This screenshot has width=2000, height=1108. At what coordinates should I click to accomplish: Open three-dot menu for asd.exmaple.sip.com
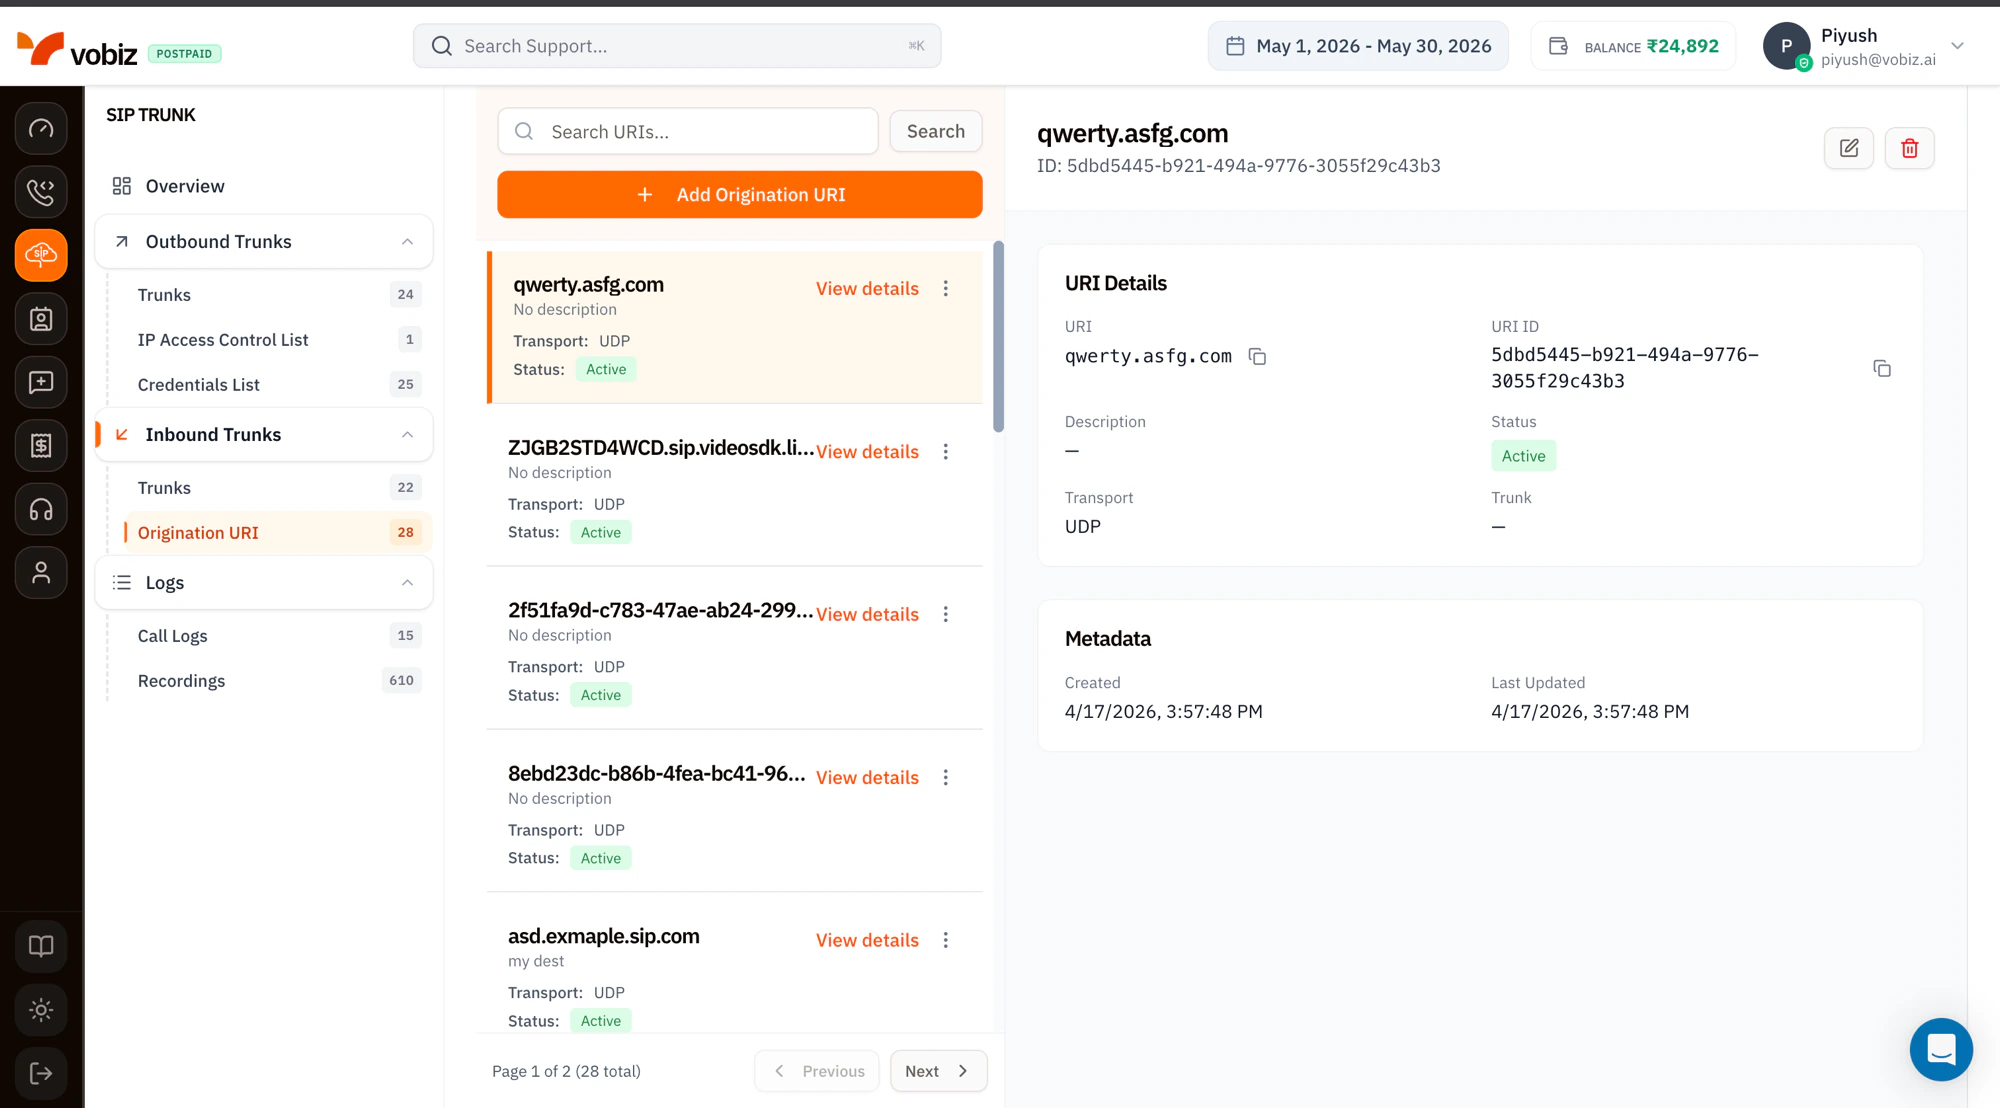[x=946, y=940]
